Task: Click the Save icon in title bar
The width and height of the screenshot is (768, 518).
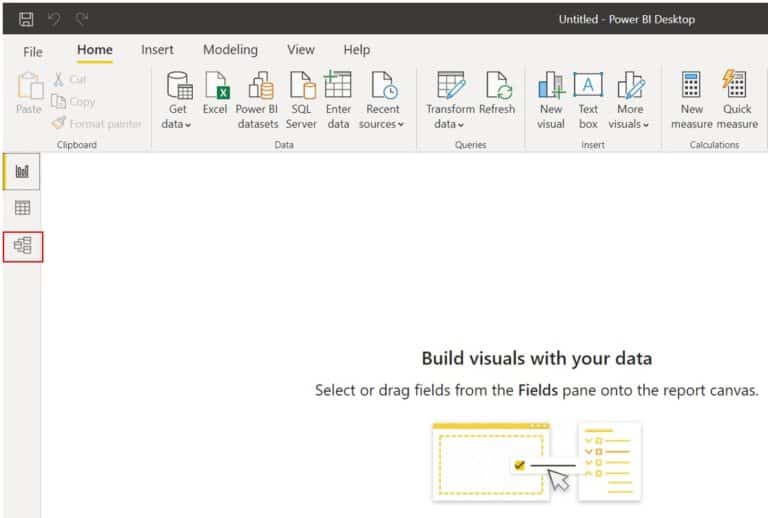Action: click(26, 19)
